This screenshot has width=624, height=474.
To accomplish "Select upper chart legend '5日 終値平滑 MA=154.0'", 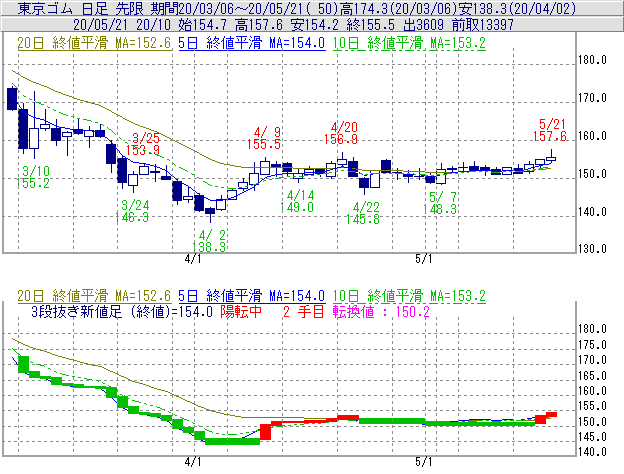I will tap(252, 43).
